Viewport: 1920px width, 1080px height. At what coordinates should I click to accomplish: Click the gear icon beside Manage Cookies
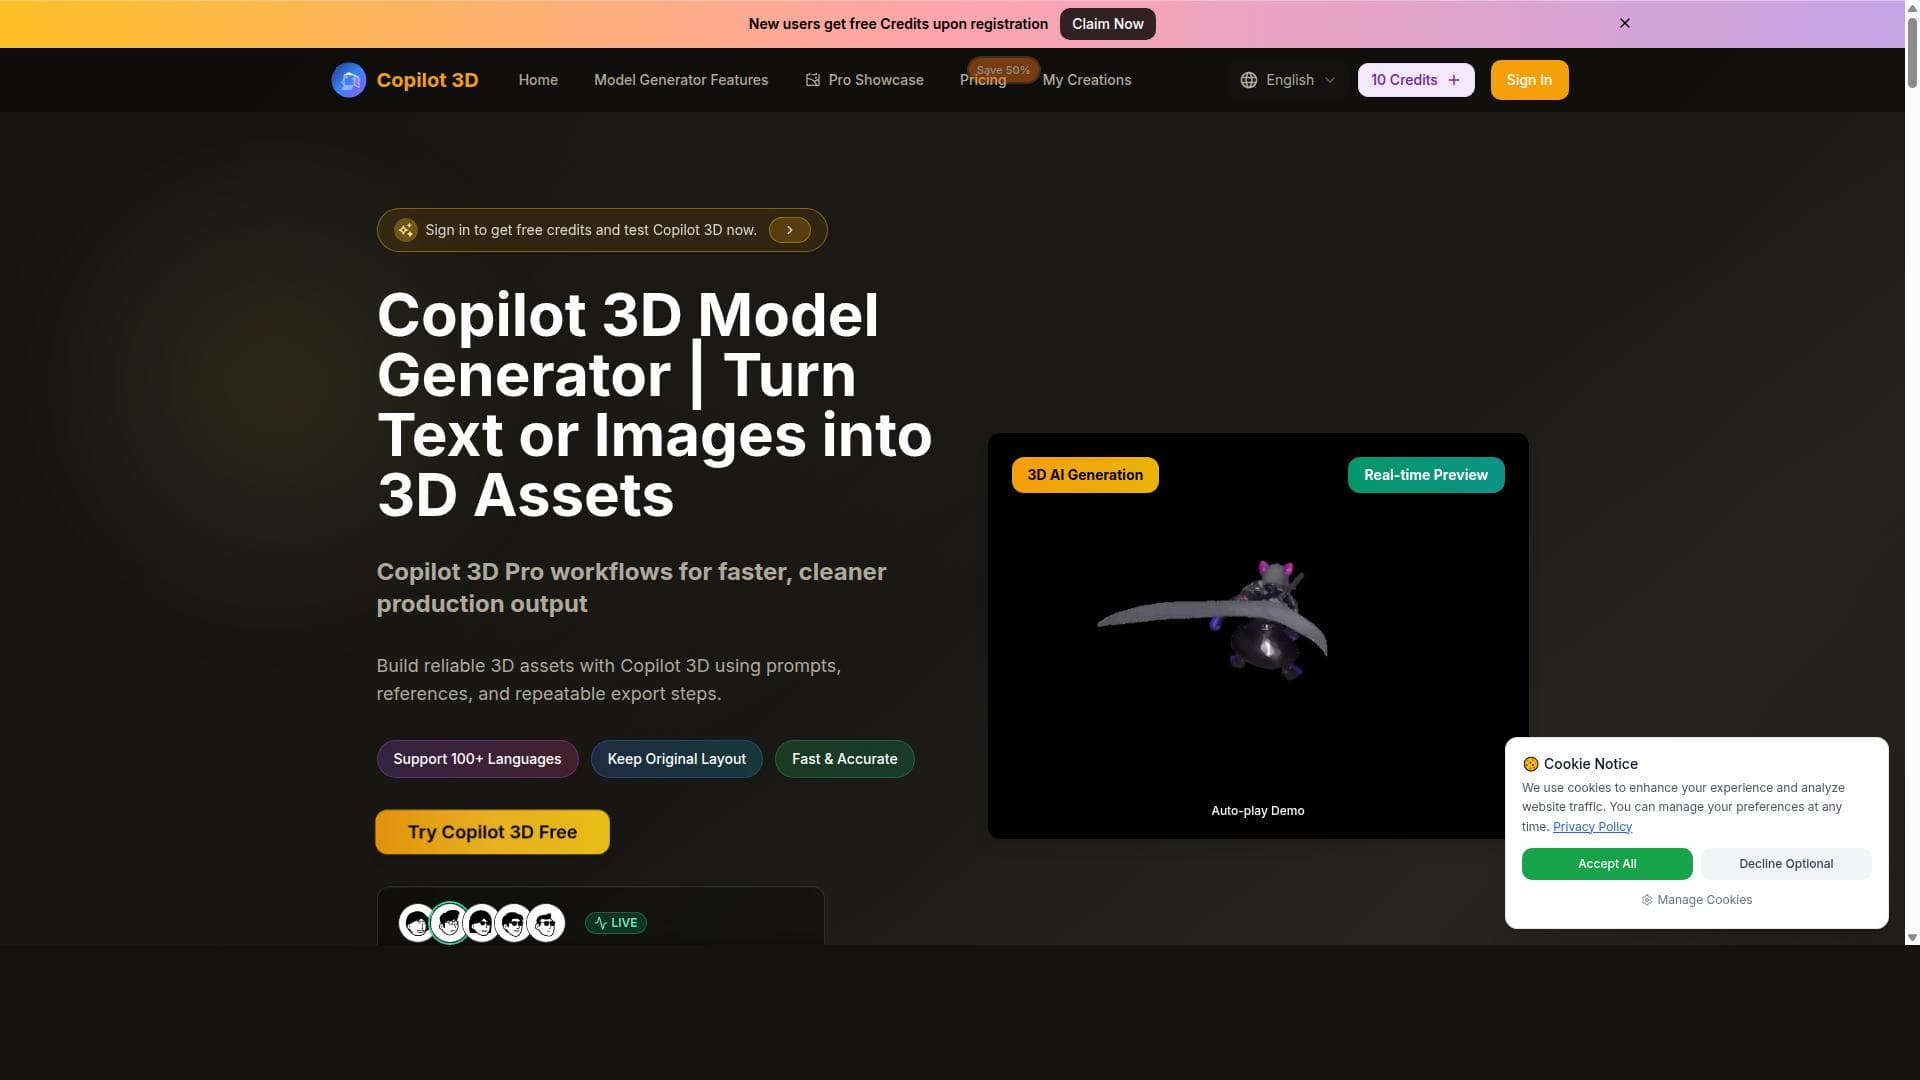[x=1646, y=900]
